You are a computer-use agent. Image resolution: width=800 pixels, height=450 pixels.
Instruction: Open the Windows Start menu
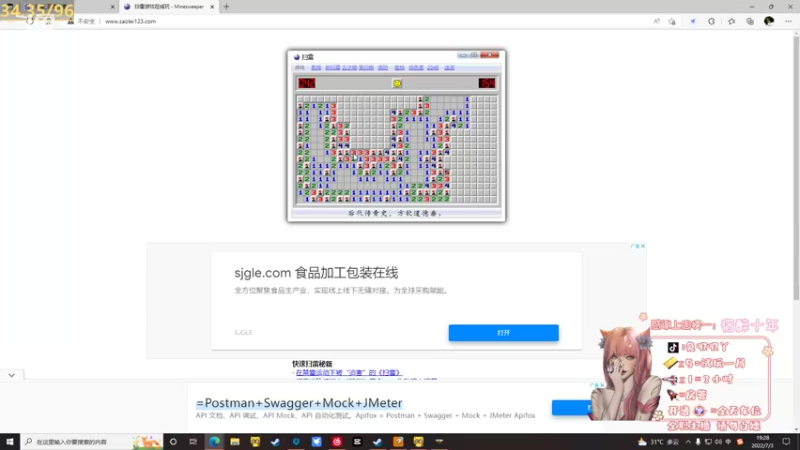pyautogui.click(x=10, y=442)
